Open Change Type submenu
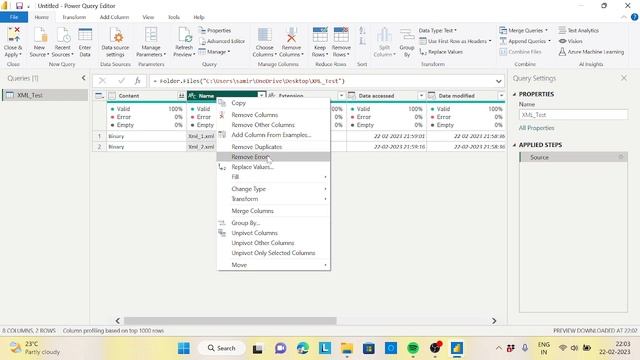 tap(273, 189)
